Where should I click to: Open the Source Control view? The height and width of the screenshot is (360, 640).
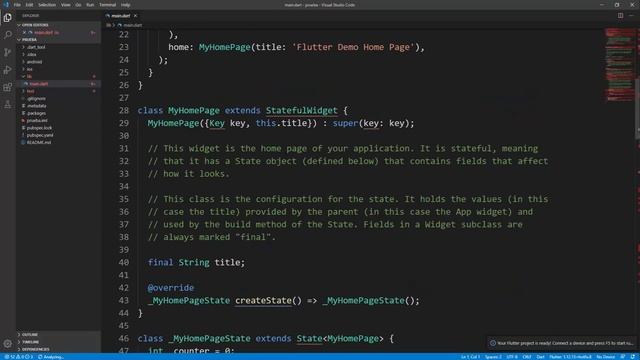point(7,52)
